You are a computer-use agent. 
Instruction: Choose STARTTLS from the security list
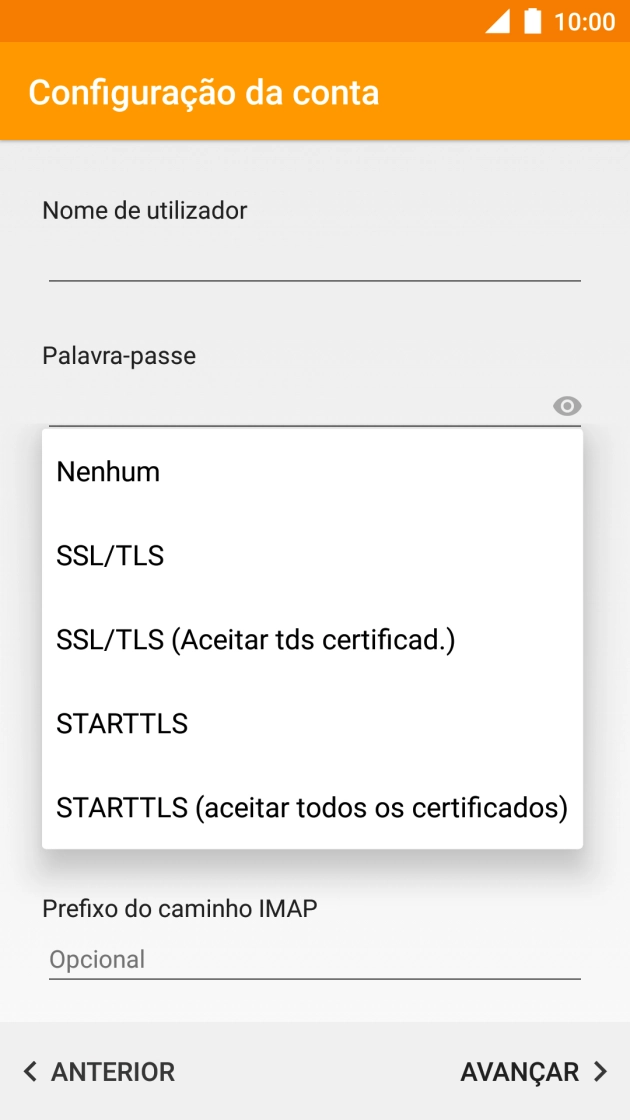tap(122, 723)
